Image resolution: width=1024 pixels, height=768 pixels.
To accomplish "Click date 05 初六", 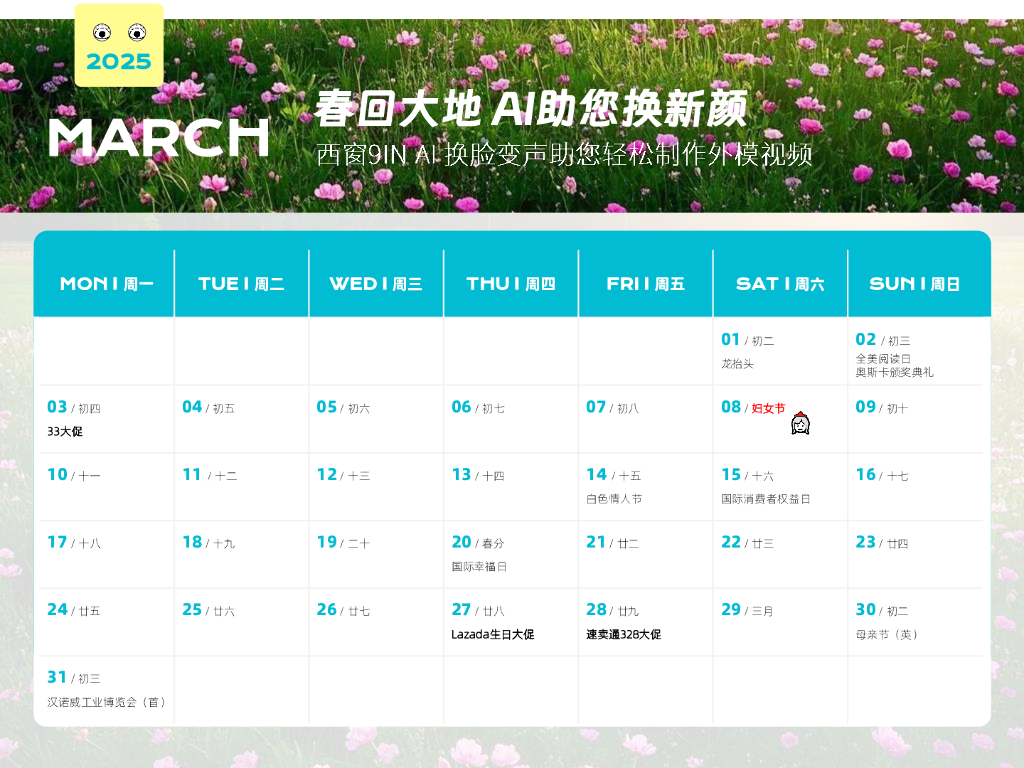I will point(343,408).
